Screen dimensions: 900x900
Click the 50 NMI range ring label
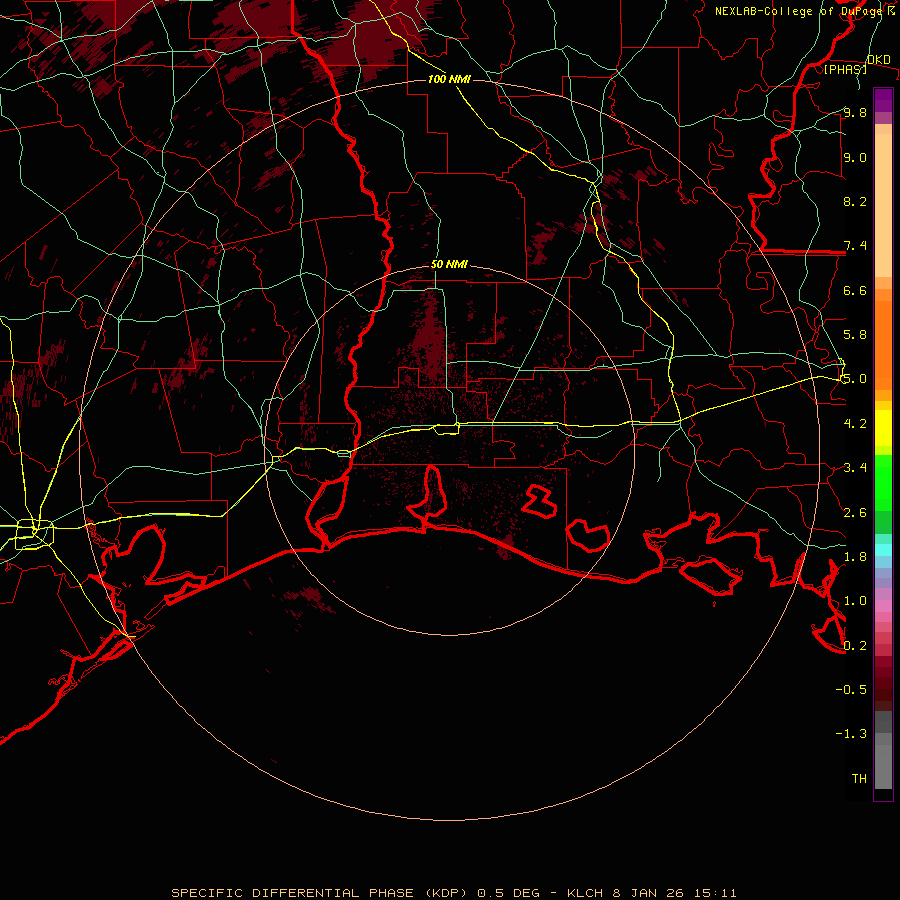[x=449, y=265]
